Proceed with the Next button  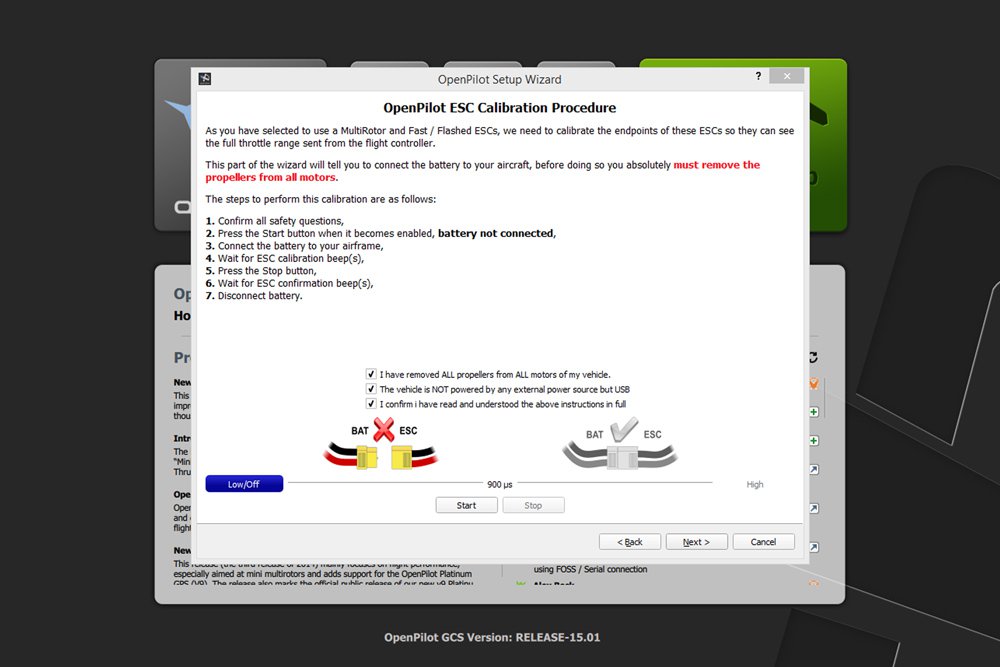696,542
